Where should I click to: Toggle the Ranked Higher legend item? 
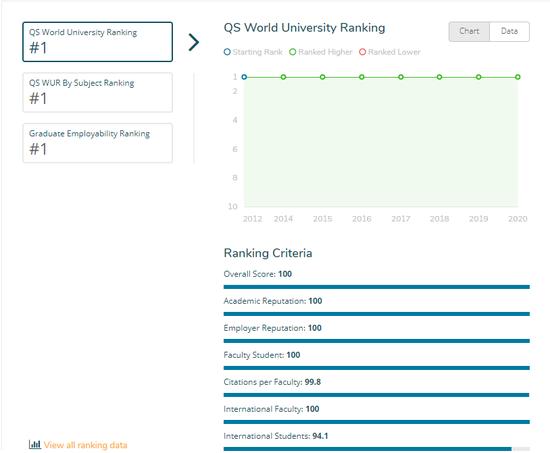(x=321, y=52)
